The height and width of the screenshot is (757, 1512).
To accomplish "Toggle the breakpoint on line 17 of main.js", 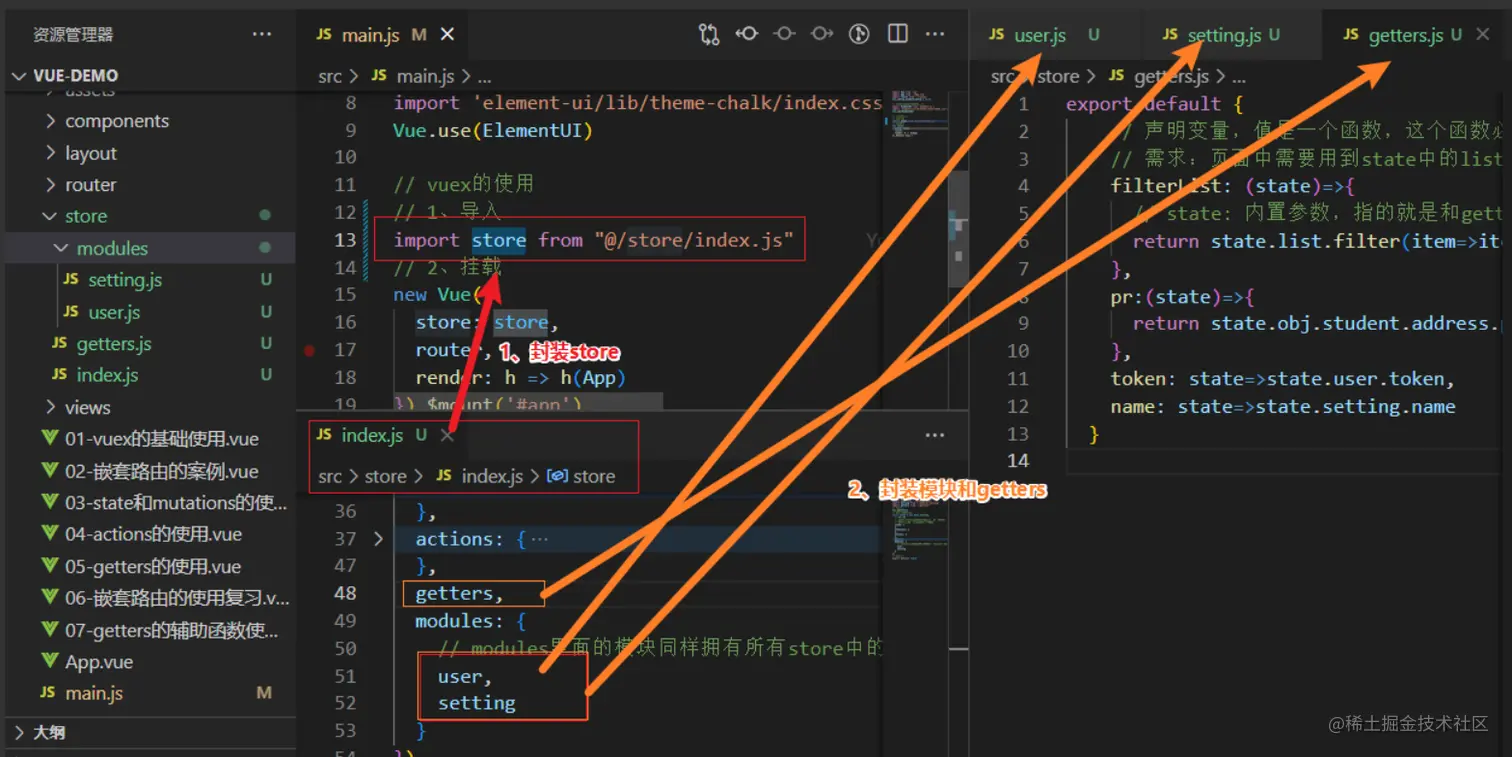I will 310,350.
